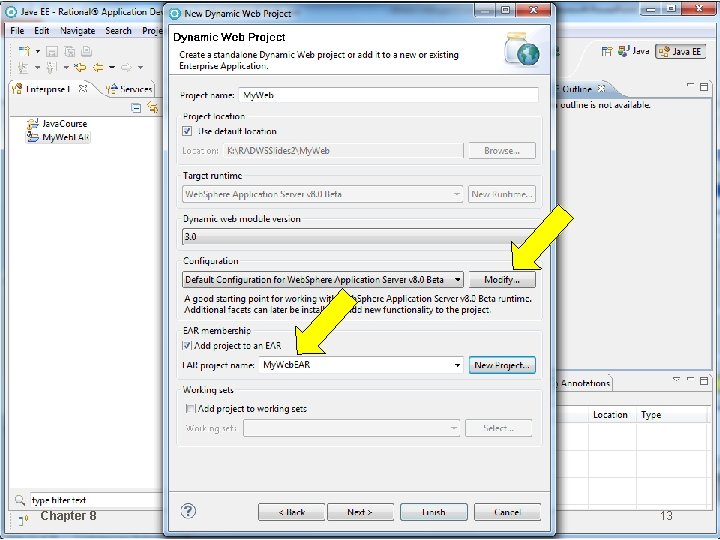720x540 pixels.
Task: Toggle the Use default location checkbox
Action: (187, 131)
